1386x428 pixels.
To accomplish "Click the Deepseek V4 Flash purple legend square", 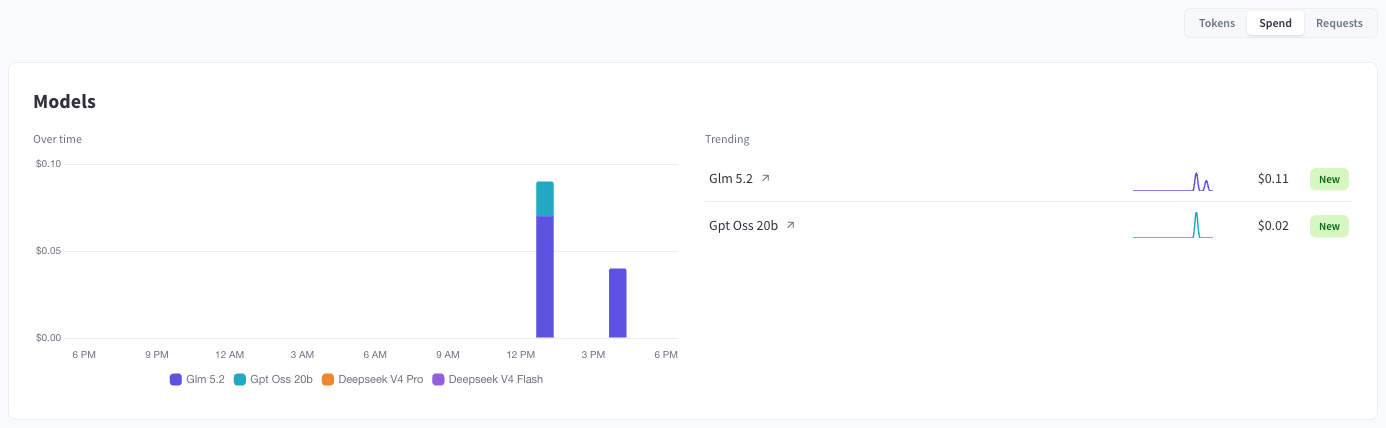I will (x=438, y=379).
